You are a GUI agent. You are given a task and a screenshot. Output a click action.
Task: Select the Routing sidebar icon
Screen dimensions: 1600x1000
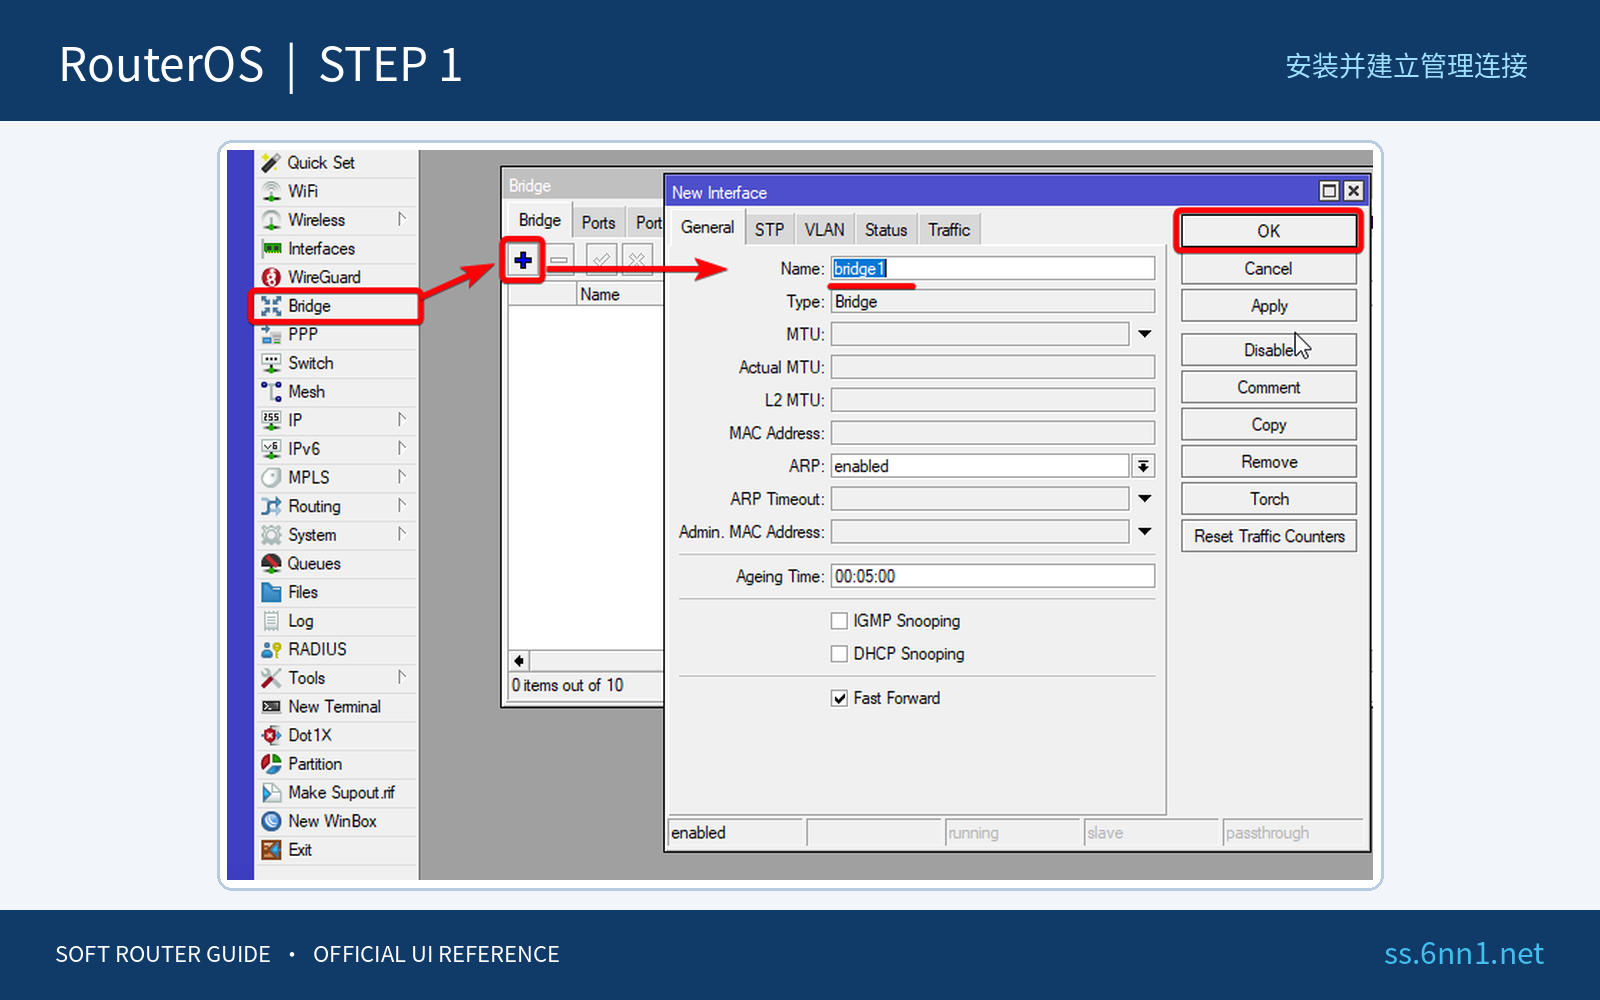[271, 506]
